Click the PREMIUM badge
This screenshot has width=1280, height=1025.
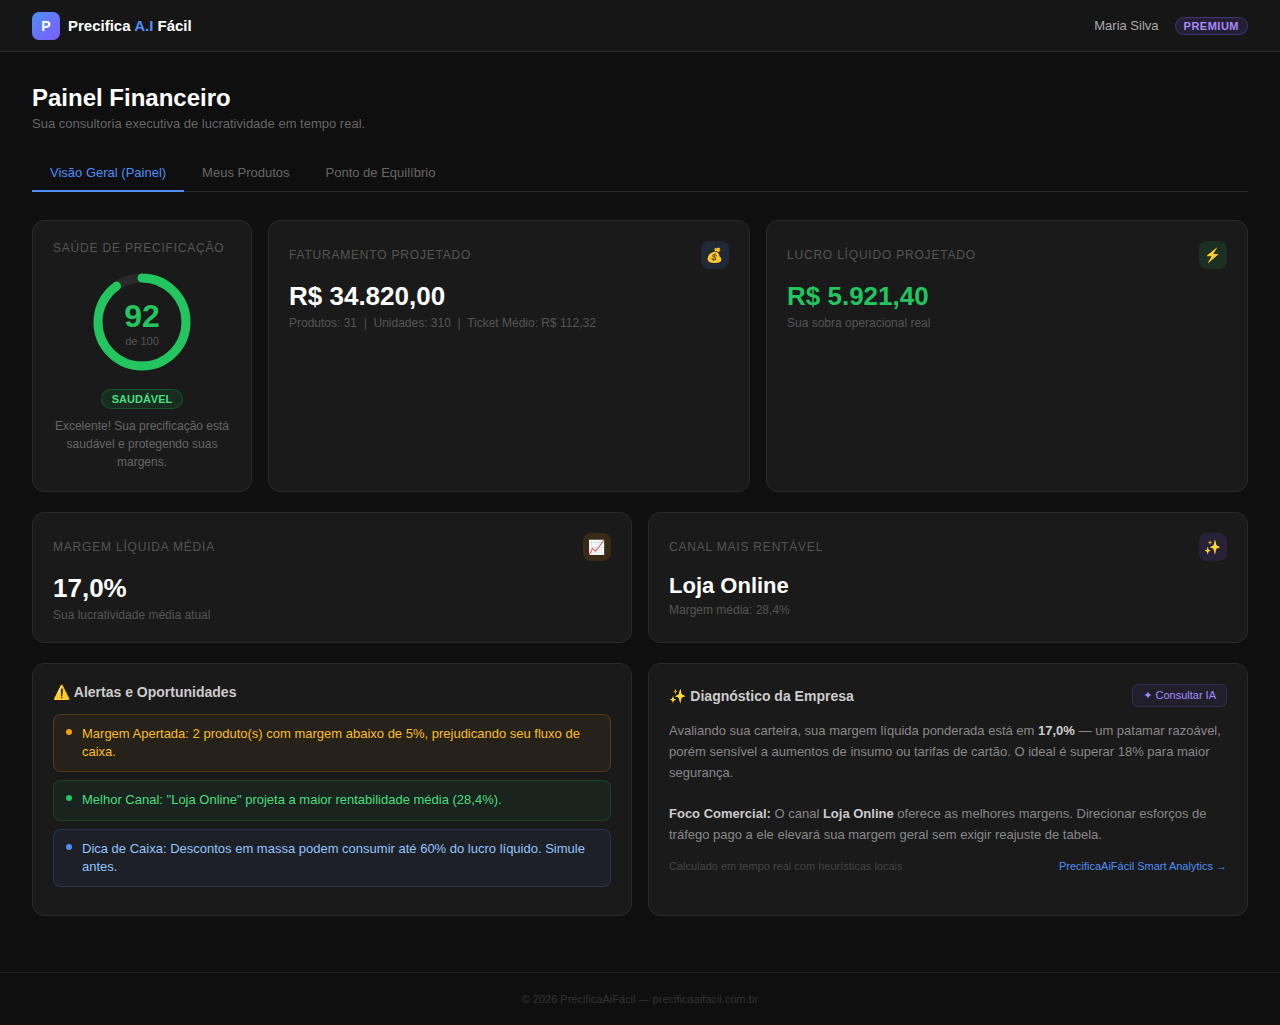1211,26
